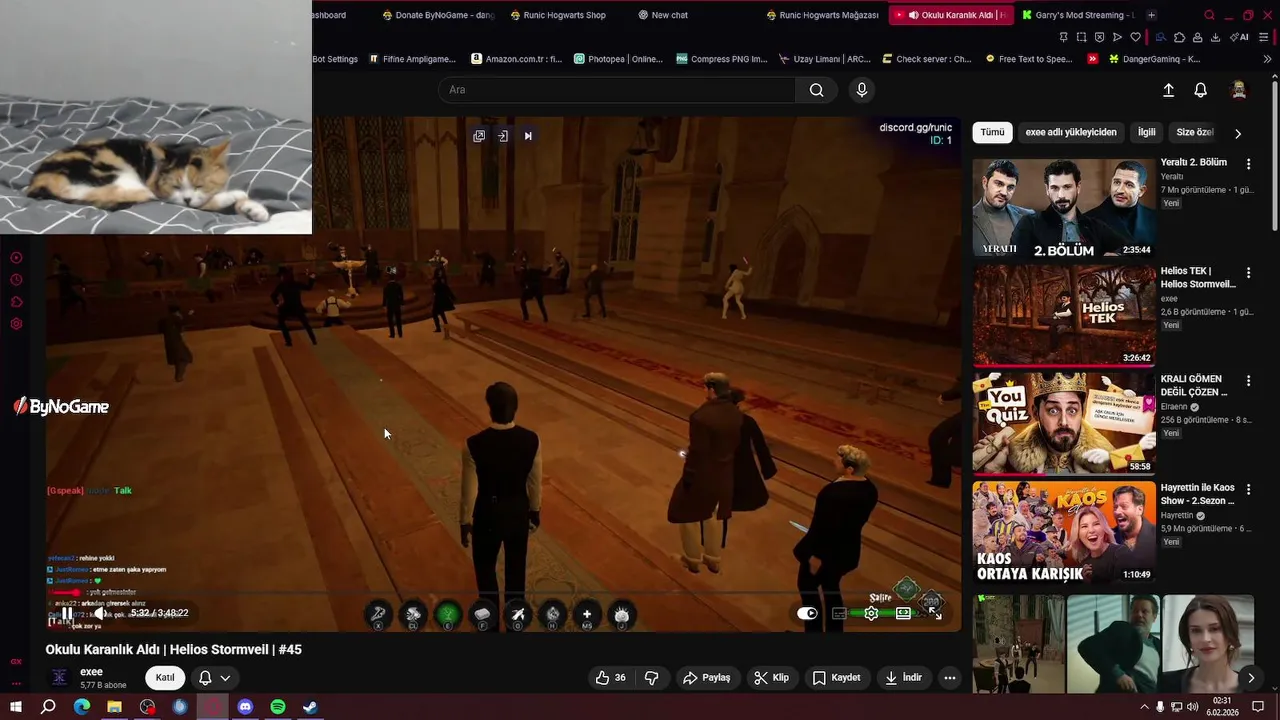1280x720 pixels.
Task: Click the İndir download button
Action: pos(904,677)
